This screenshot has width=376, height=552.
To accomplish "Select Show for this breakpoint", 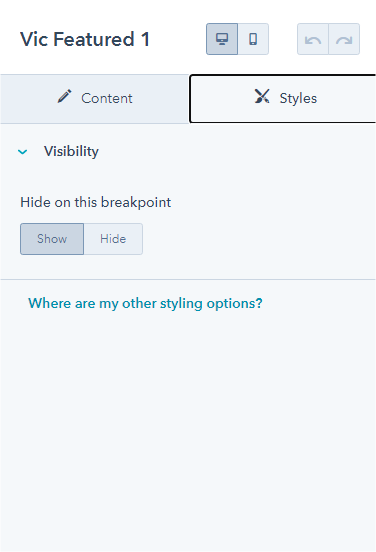I will point(52,239).
